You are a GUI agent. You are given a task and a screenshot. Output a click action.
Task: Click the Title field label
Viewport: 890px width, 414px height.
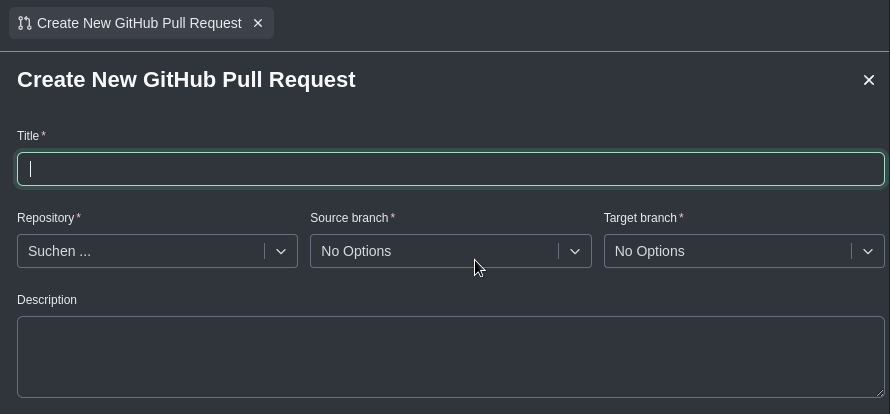coord(28,136)
